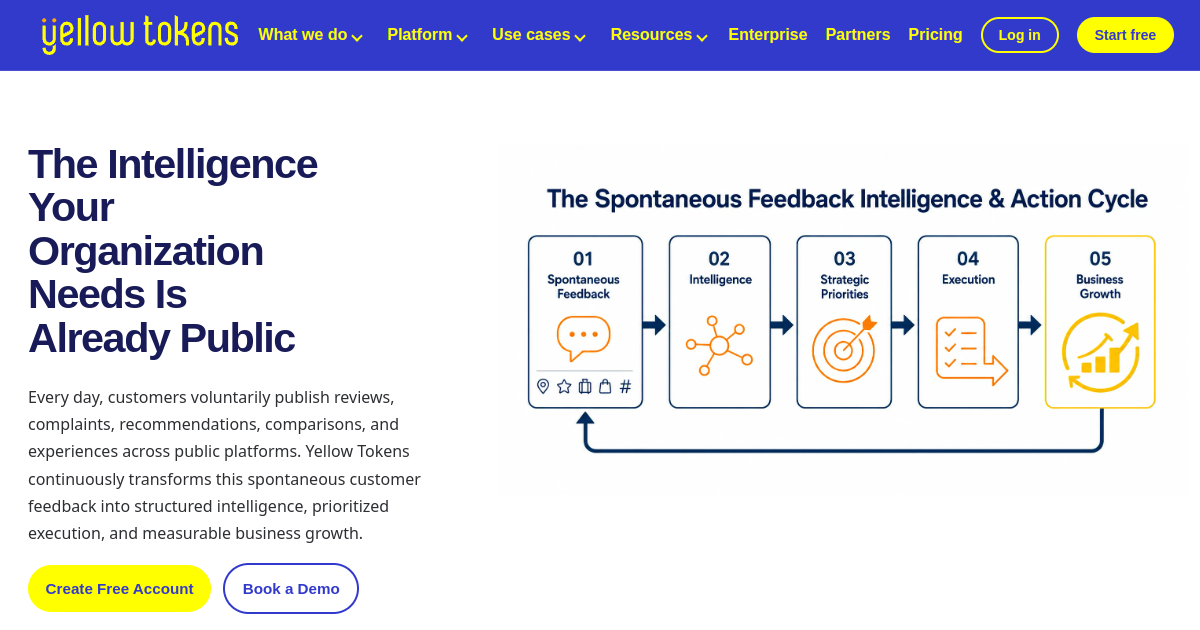The height and width of the screenshot is (630, 1200).
Task: Click the hashtag icon in card 01
Action: tap(626, 386)
